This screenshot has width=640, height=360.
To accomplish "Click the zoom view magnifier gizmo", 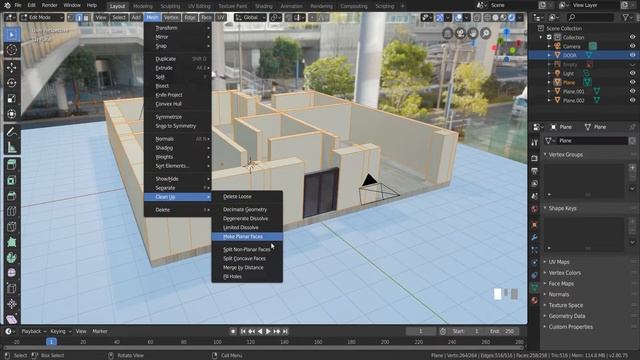I will click(x=485, y=33).
